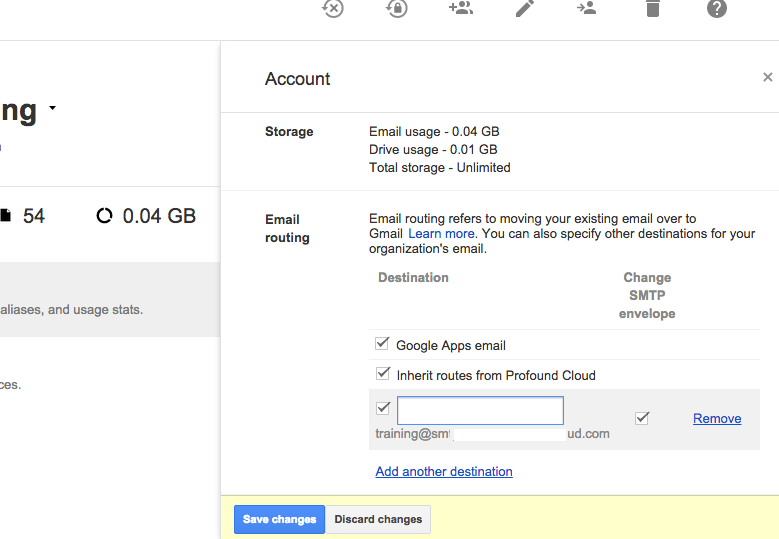Screen dimensions: 779x539
Task: Click the Account panel title
Action: click(x=297, y=78)
